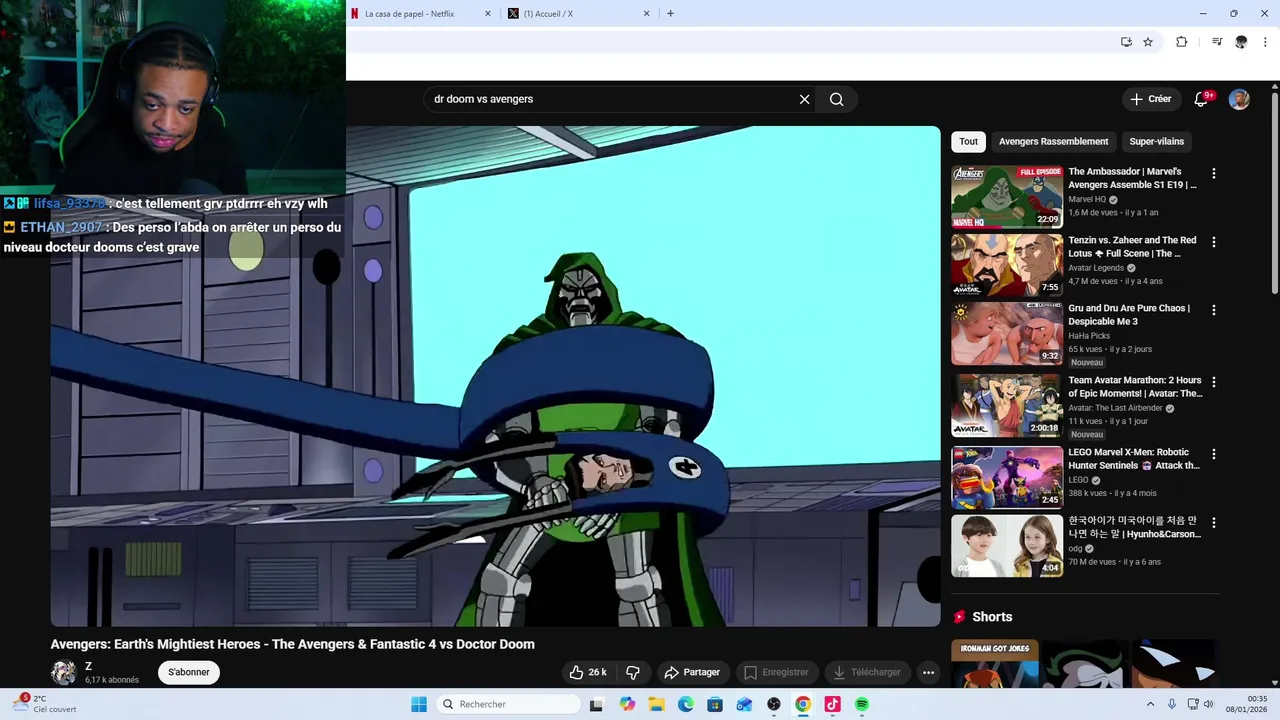1280x720 pixels.
Task: Close the La casa de papel Netflix tab
Action: tap(488, 13)
